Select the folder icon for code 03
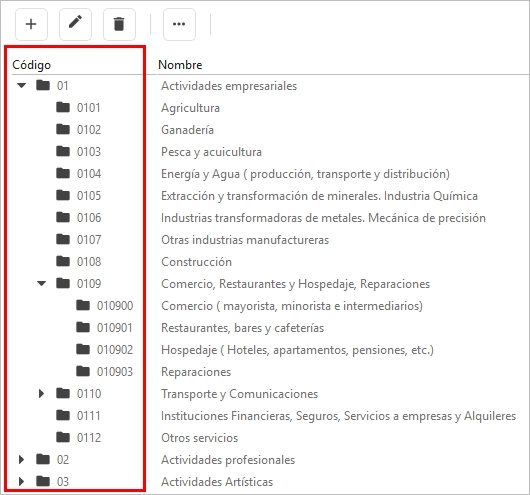The height and width of the screenshot is (495, 530). (x=43, y=481)
